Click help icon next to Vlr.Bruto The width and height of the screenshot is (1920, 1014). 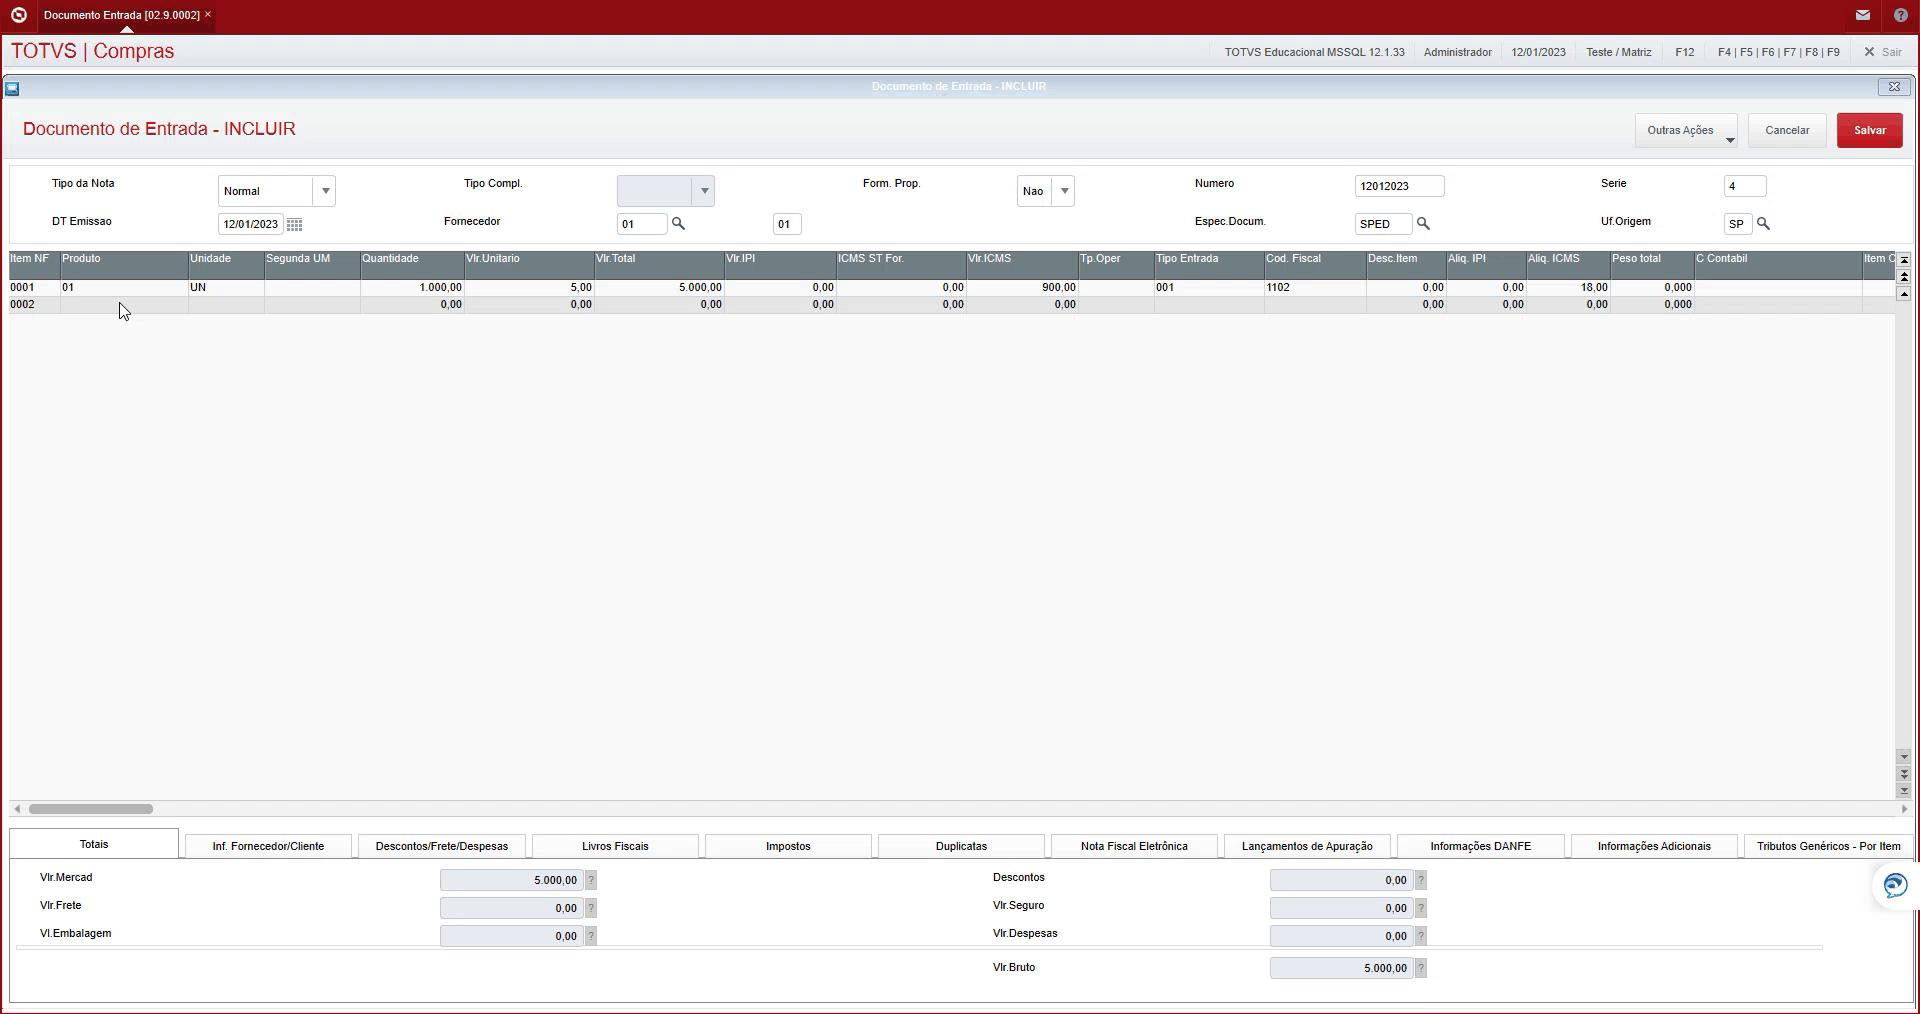(1421, 968)
